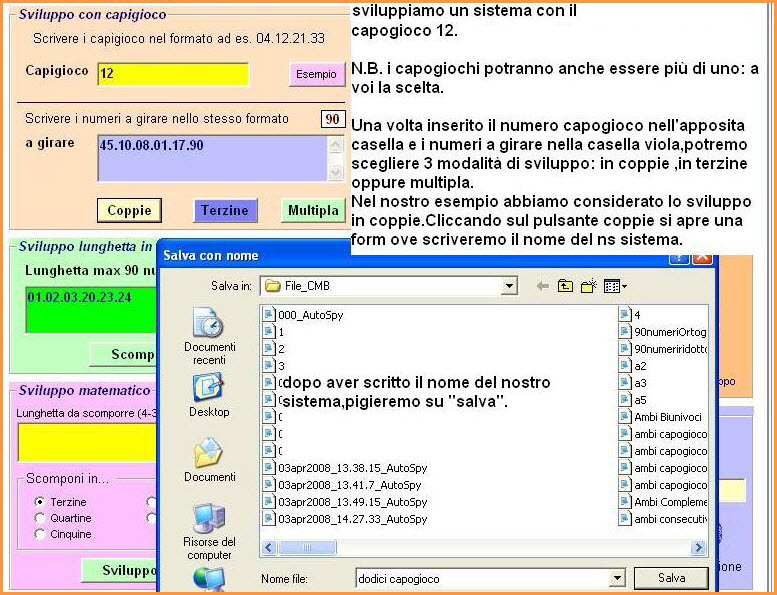This screenshot has width=777, height=595.
Task: Click the back arrow in Salva con nome
Action: (542, 287)
